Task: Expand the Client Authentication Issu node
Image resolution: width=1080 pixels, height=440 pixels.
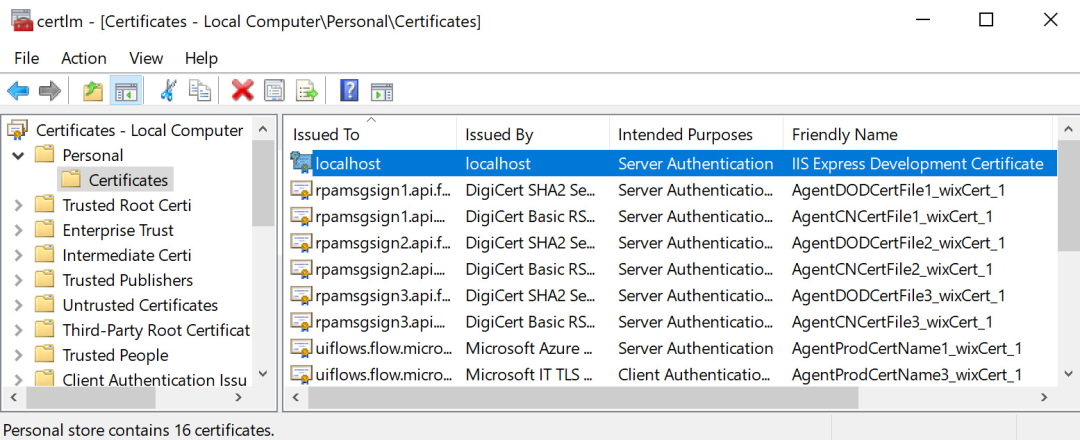Action: coord(18,380)
